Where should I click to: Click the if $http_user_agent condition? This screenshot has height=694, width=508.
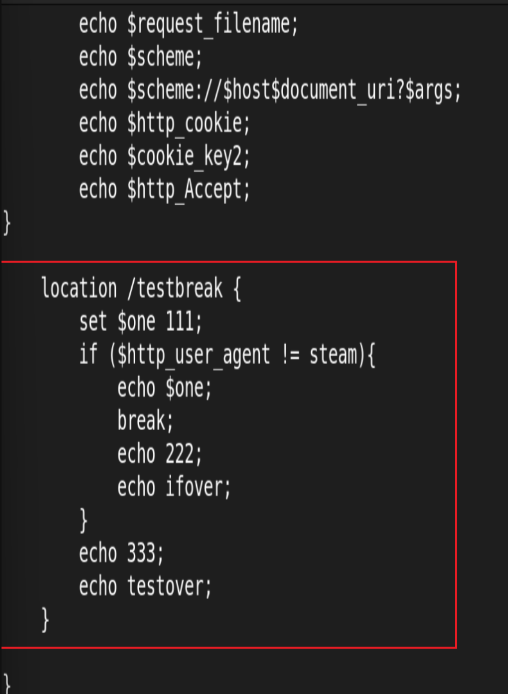pyautogui.click(x=227, y=355)
